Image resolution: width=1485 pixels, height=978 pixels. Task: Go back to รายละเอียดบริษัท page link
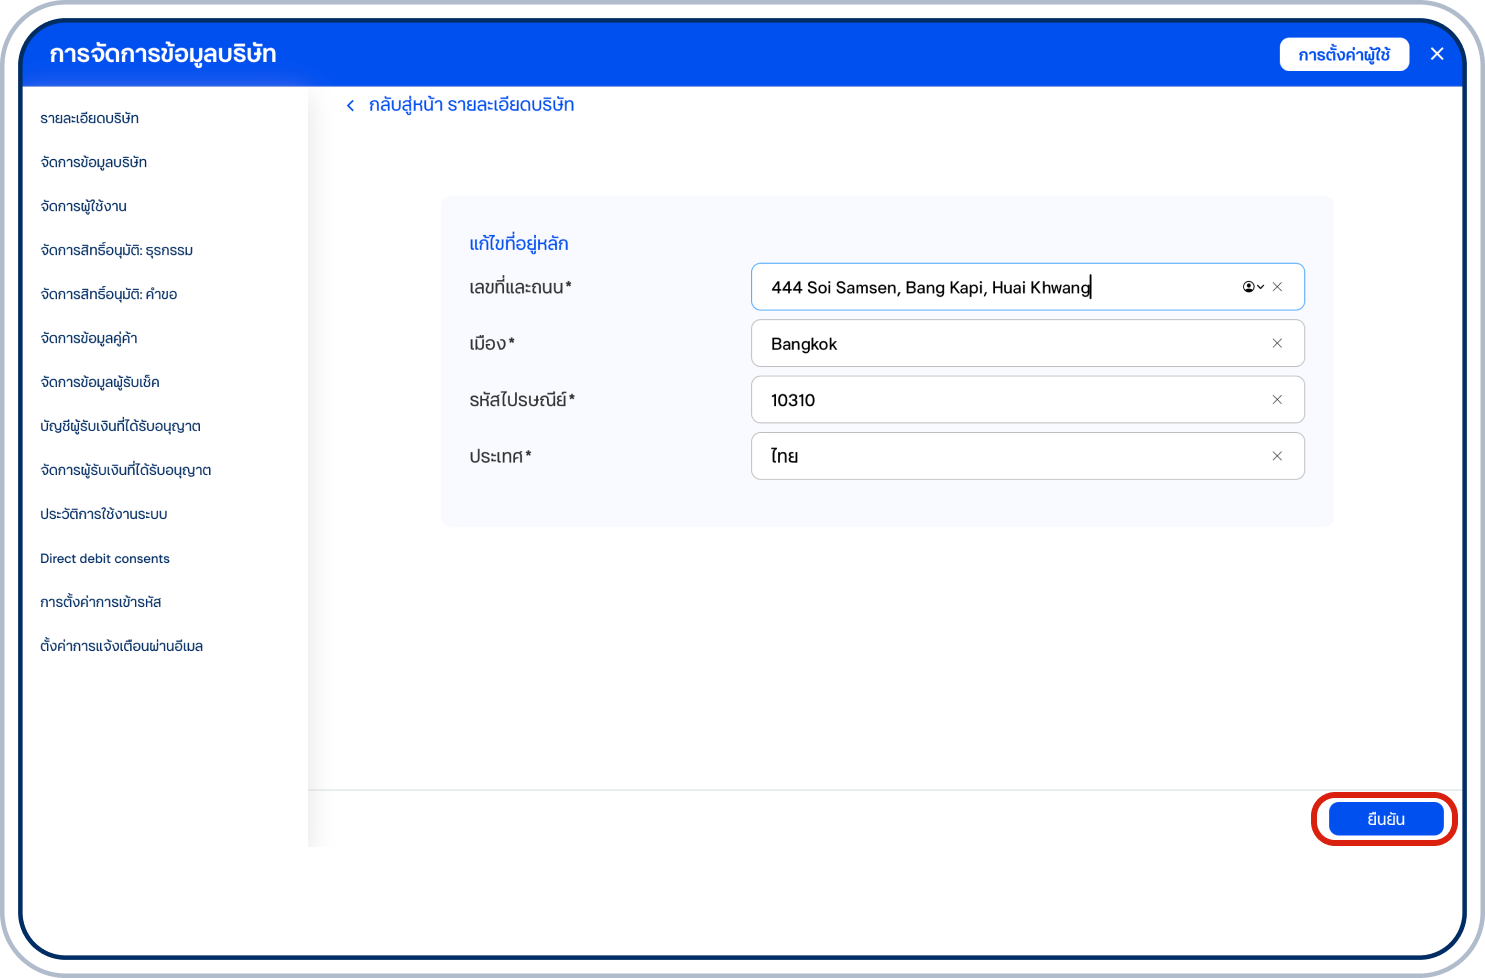[471, 105]
